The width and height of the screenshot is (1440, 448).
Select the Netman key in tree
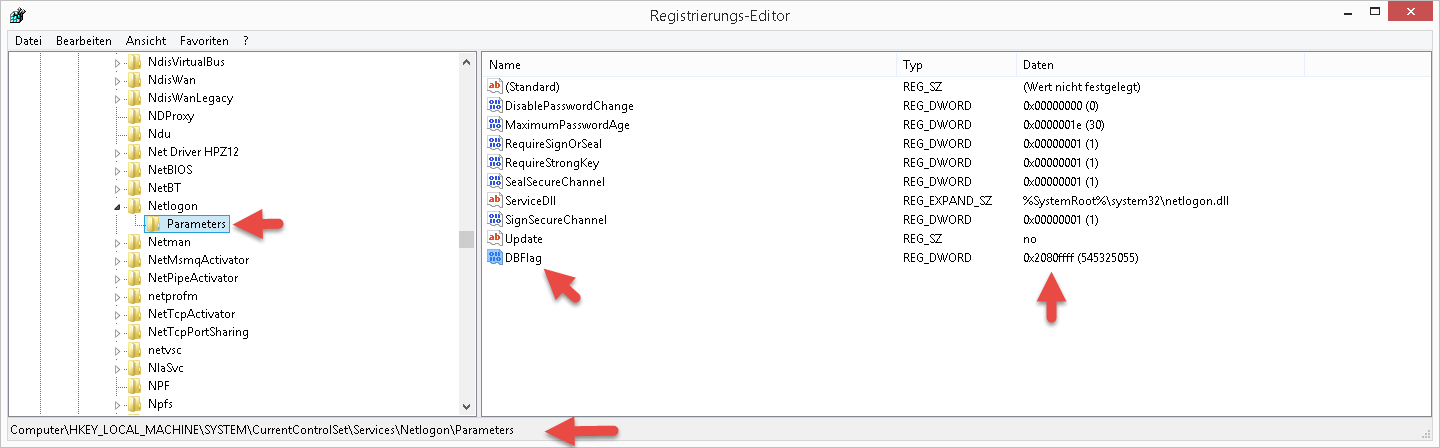(169, 242)
